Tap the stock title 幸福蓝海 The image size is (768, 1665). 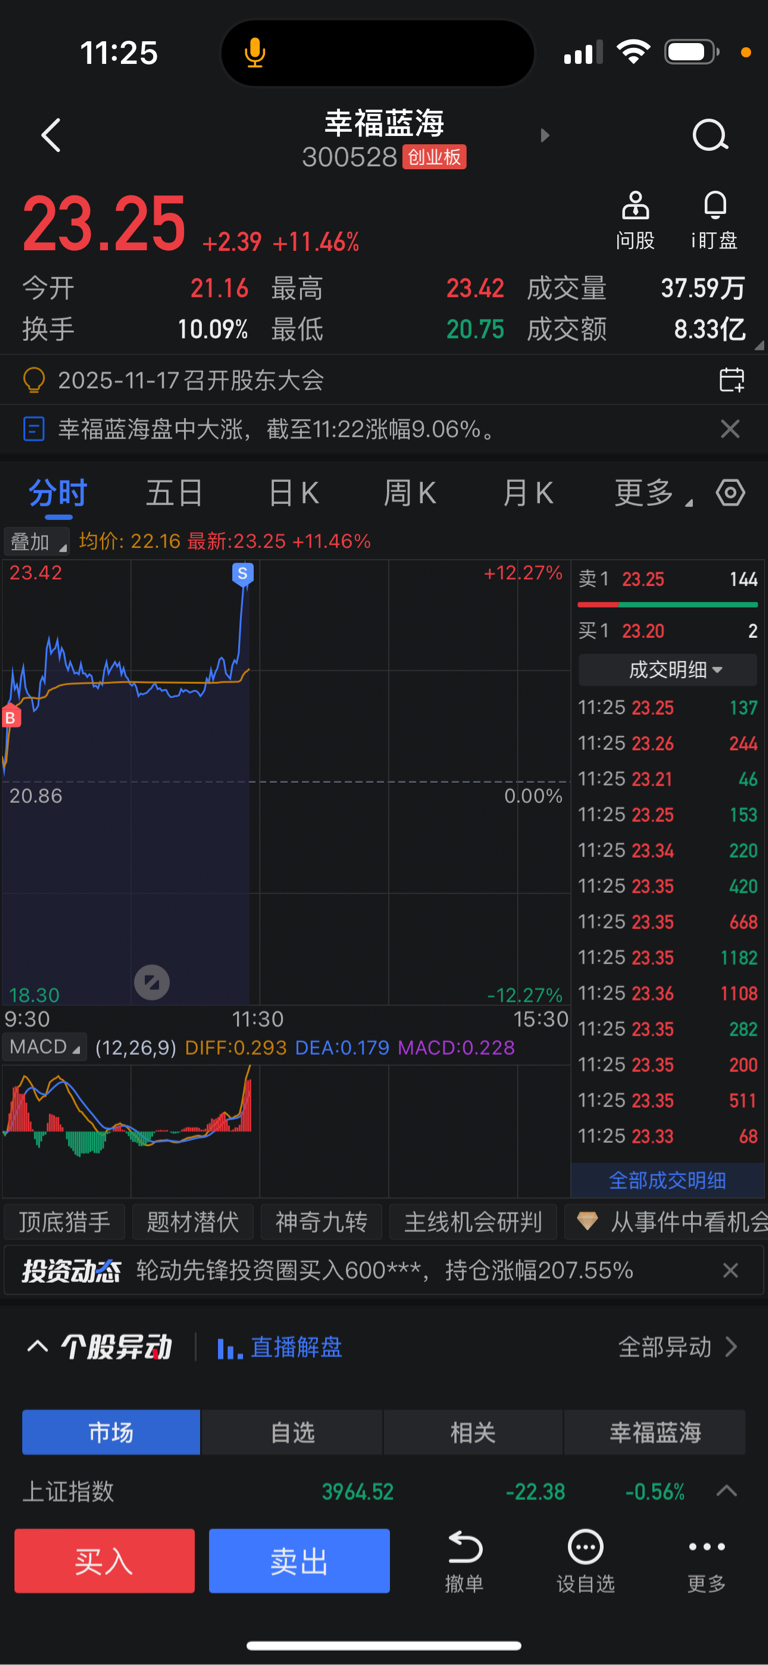[384, 123]
